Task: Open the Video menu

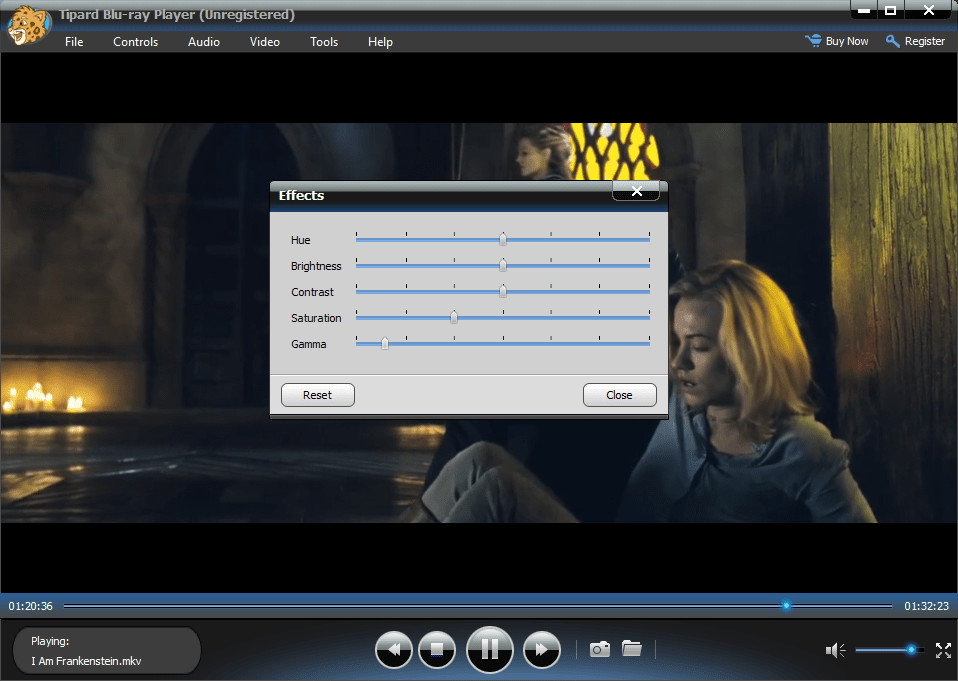Action: coord(265,42)
